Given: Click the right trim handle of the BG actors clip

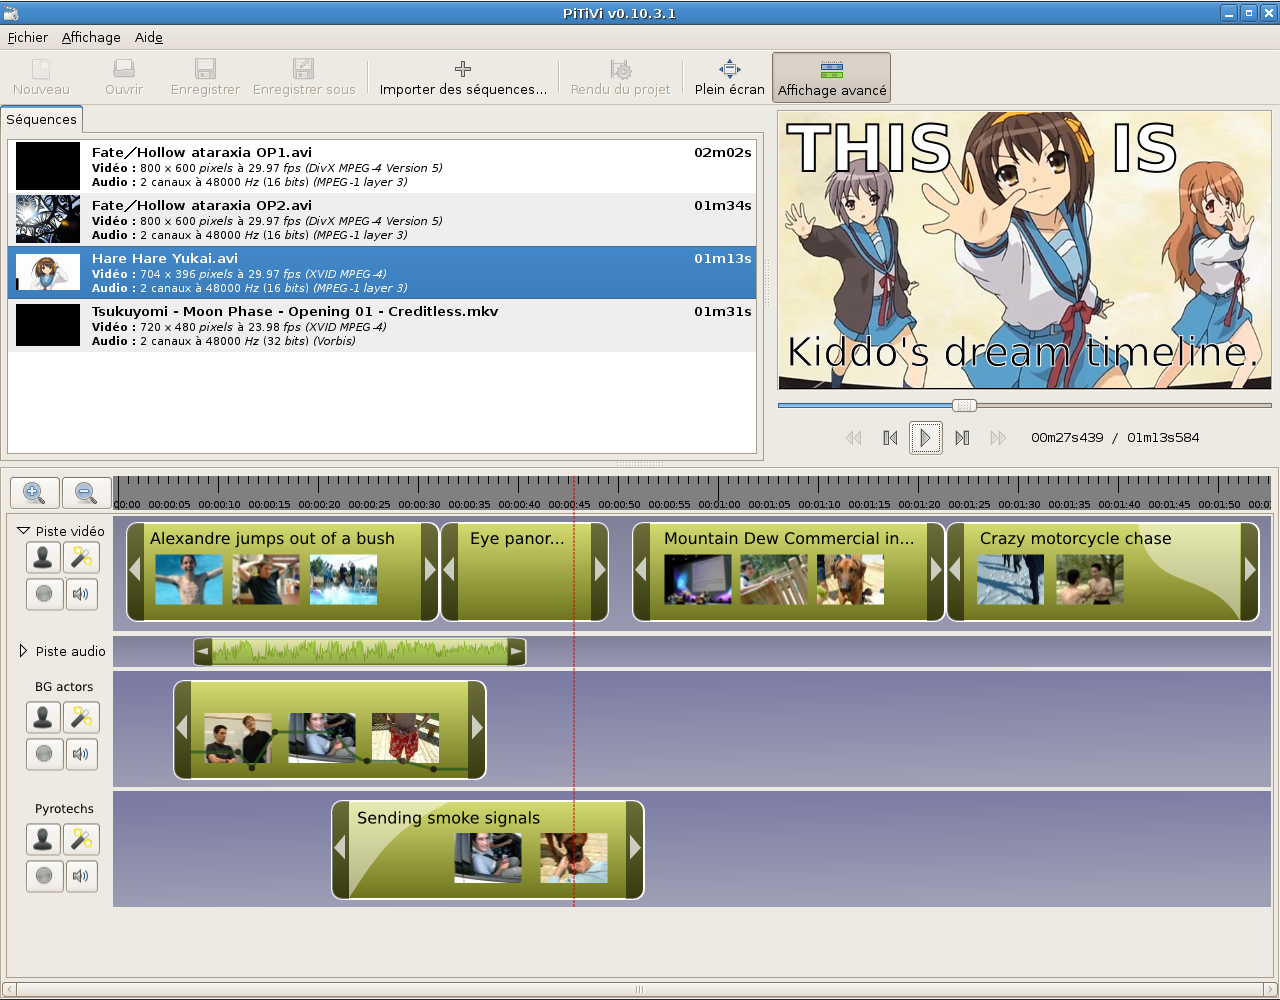Looking at the screenshot, I should [477, 730].
